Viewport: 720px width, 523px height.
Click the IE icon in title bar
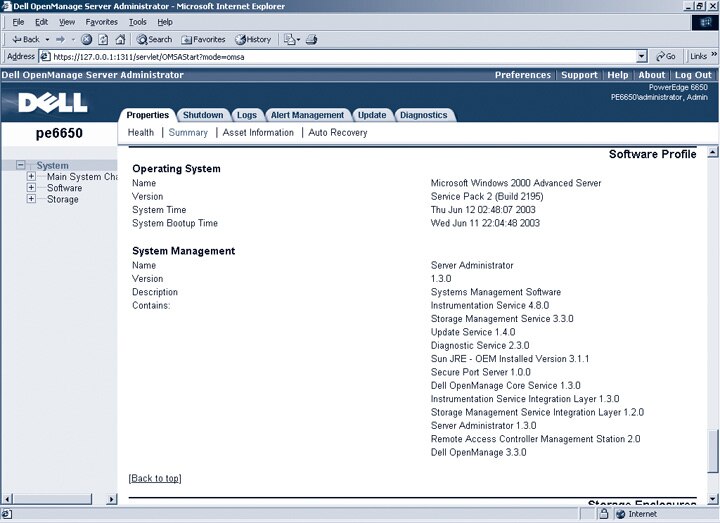(x=6, y=6)
